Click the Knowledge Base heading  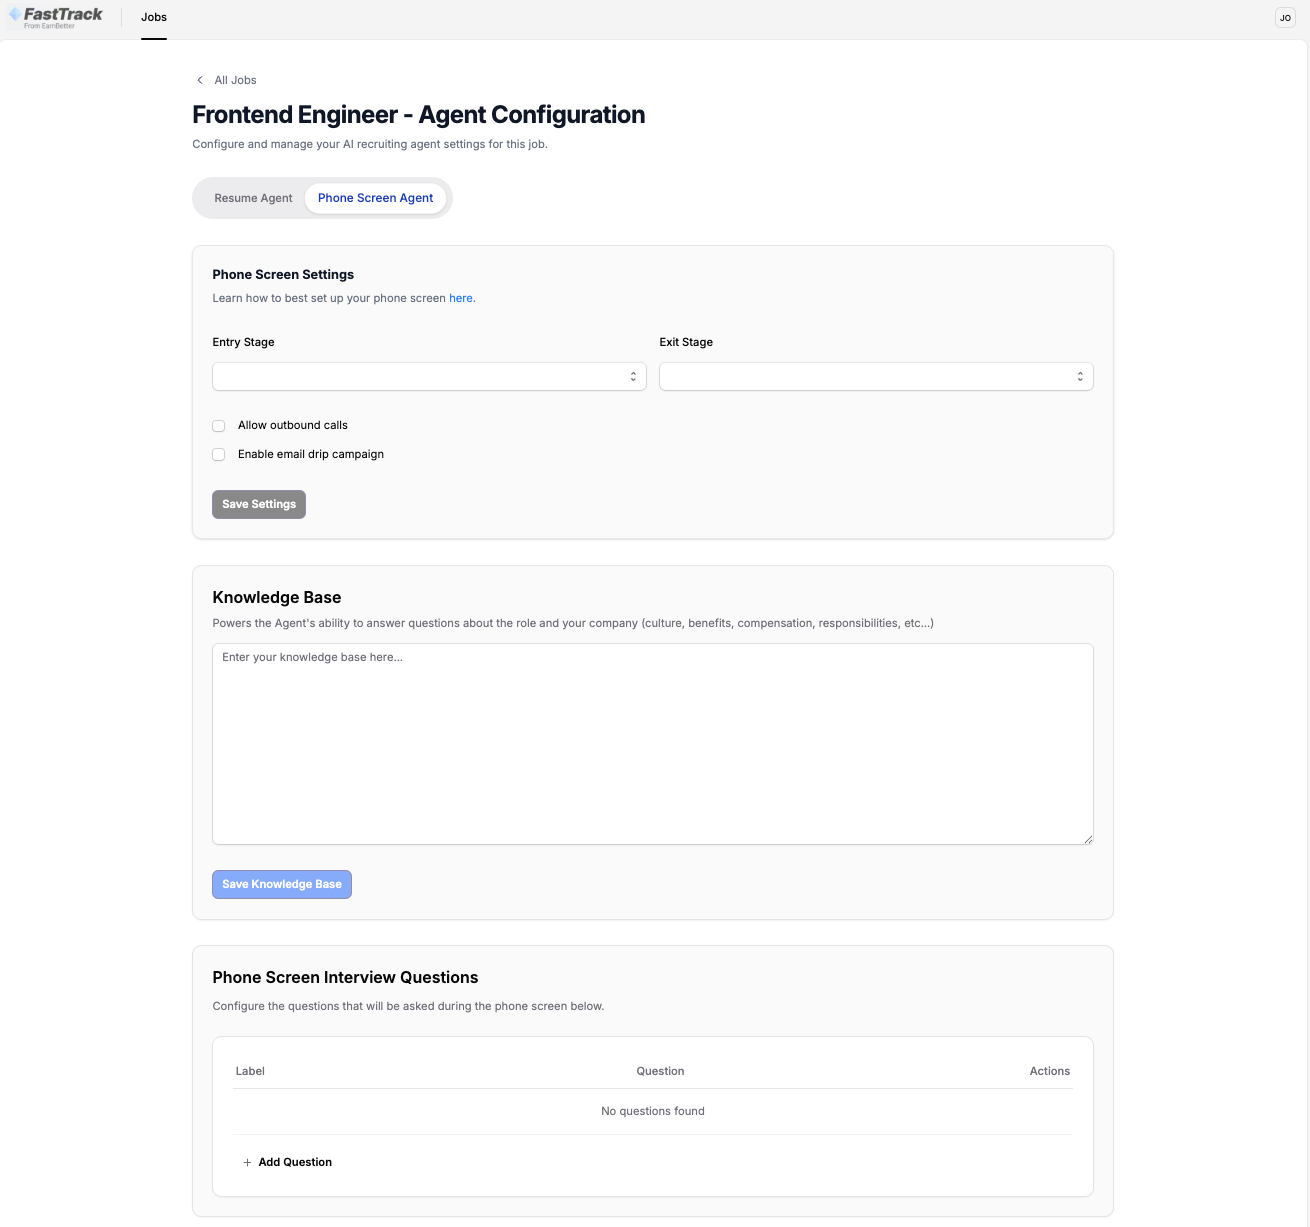pyautogui.click(x=277, y=597)
